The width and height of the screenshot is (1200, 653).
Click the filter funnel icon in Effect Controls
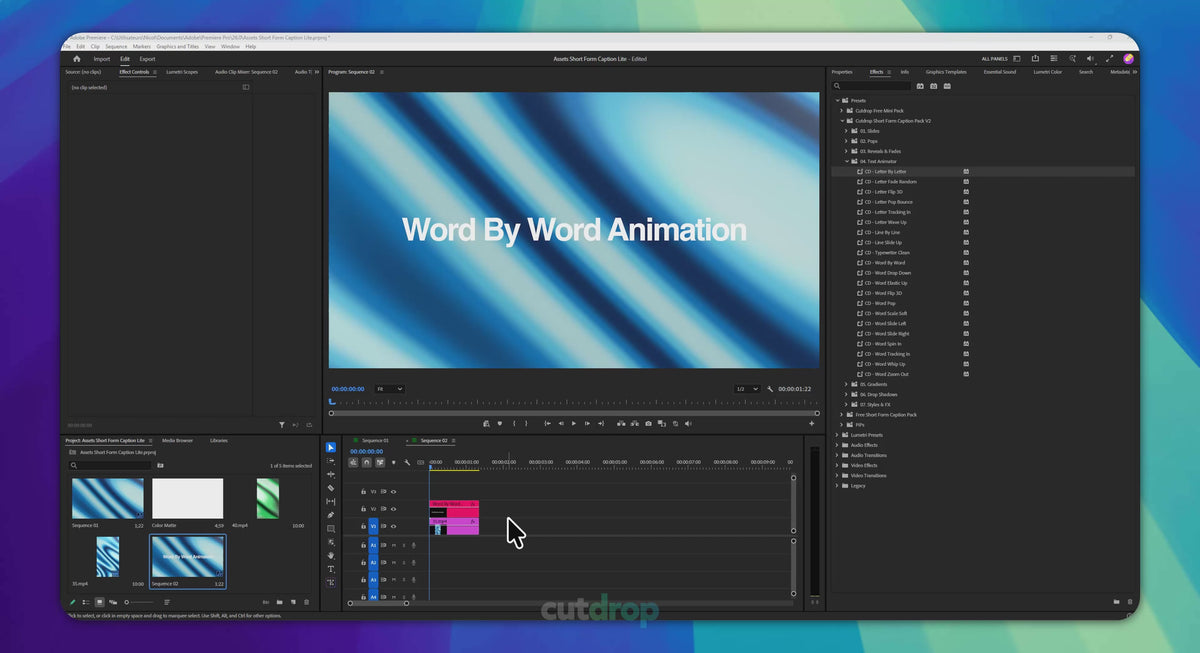tap(282, 424)
